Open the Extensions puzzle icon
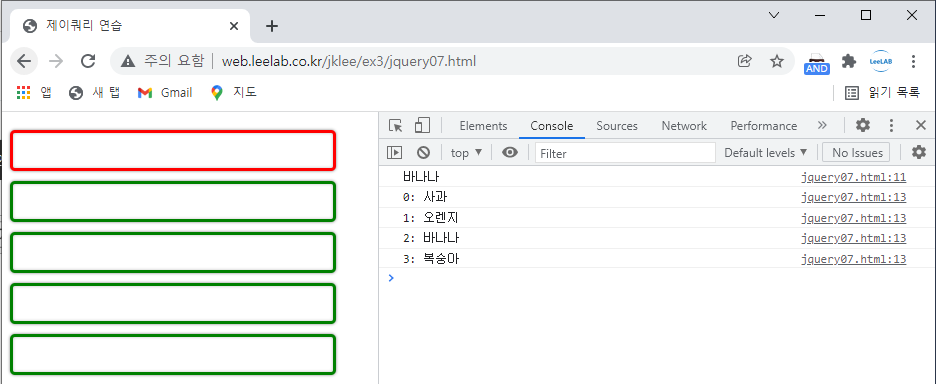 [849, 61]
